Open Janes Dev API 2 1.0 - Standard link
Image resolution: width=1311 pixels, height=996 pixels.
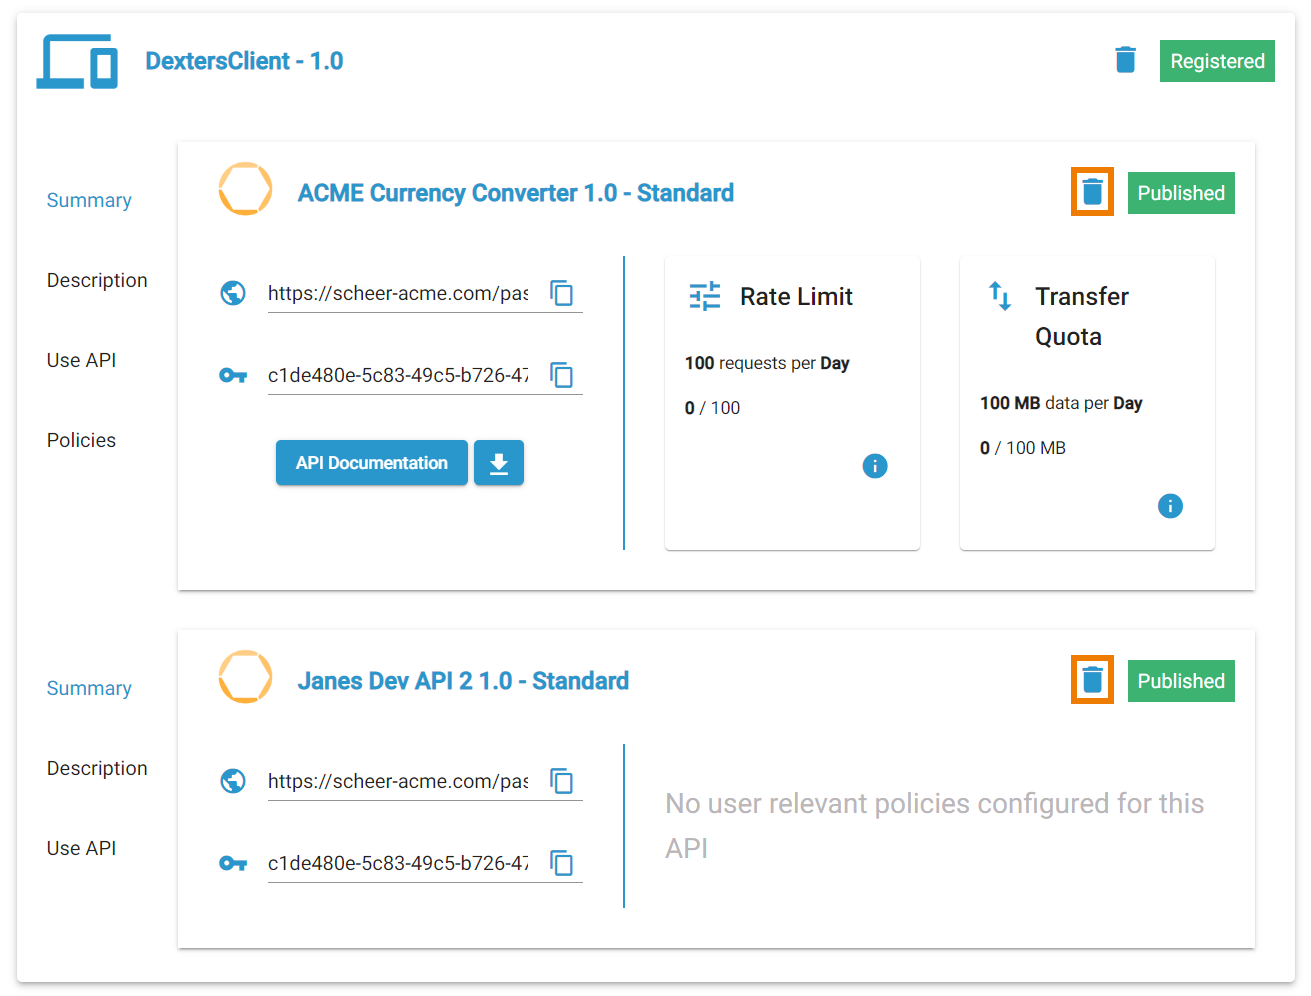click(x=463, y=681)
